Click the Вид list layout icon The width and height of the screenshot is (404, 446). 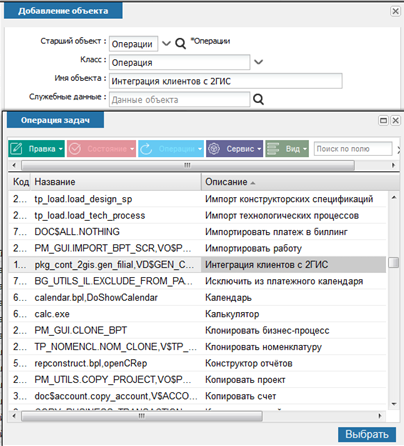tap(273, 149)
